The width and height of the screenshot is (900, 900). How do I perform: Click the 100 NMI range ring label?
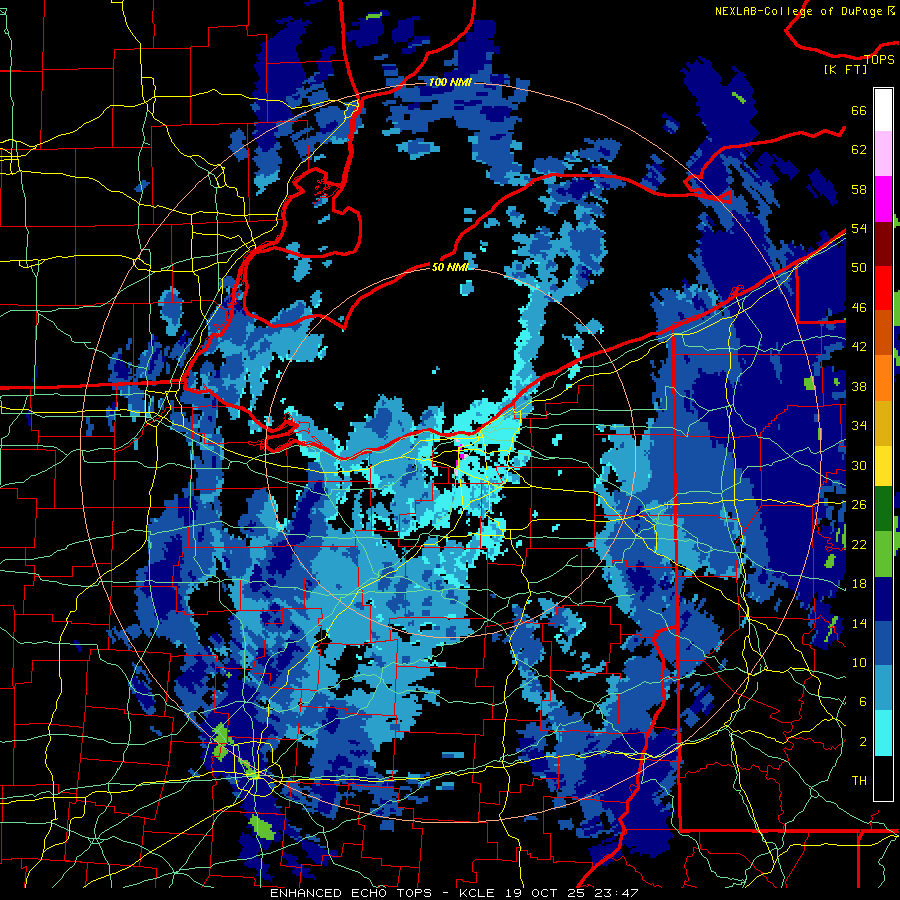pyautogui.click(x=450, y=82)
